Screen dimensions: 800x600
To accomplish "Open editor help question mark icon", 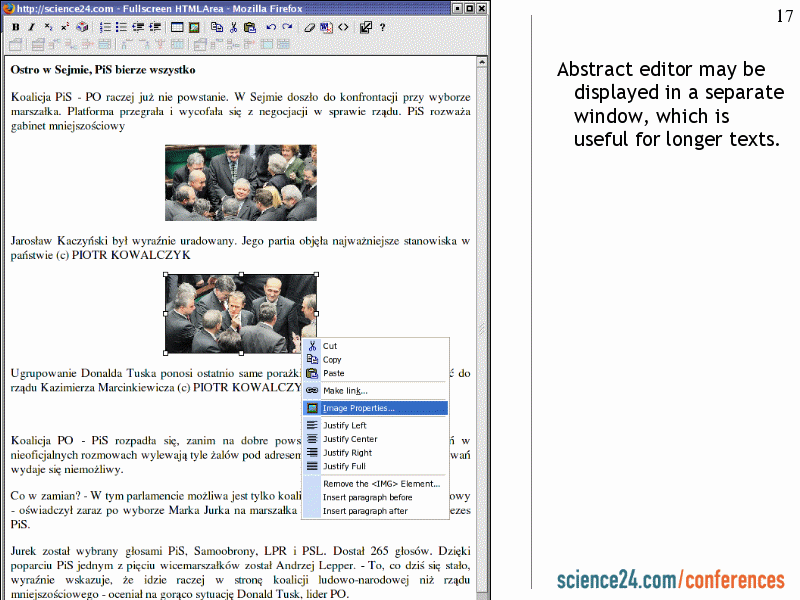I will pyautogui.click(x=382, y=27).
